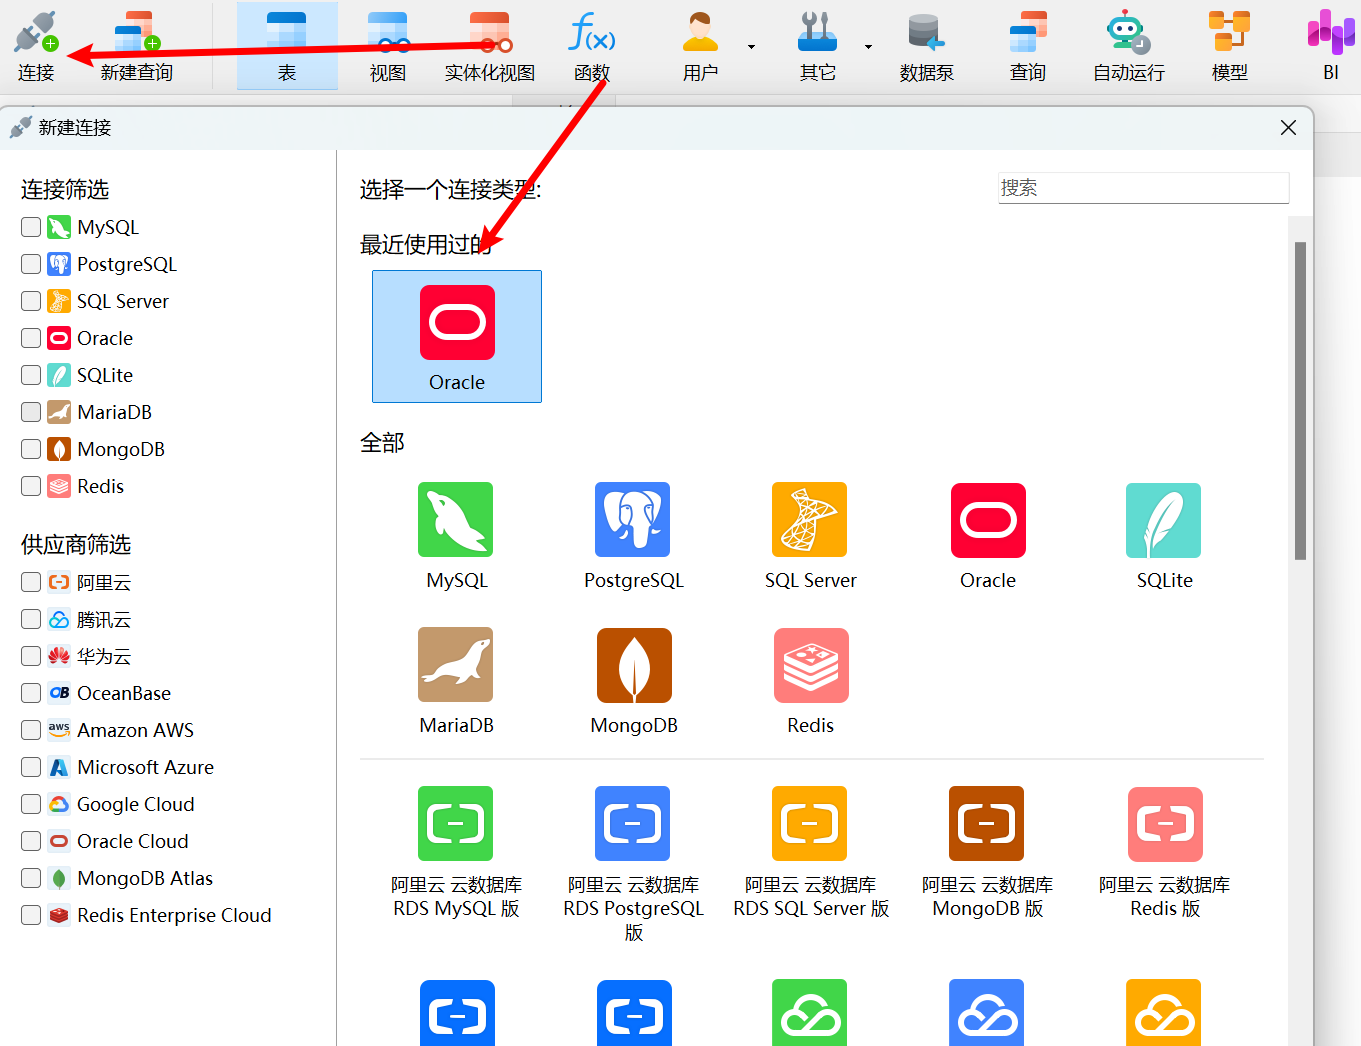The height and width of the screenshot is (1046, 1361).
Task: Tick the SQLite filter checkbox
Action: (x=31, y=375)
